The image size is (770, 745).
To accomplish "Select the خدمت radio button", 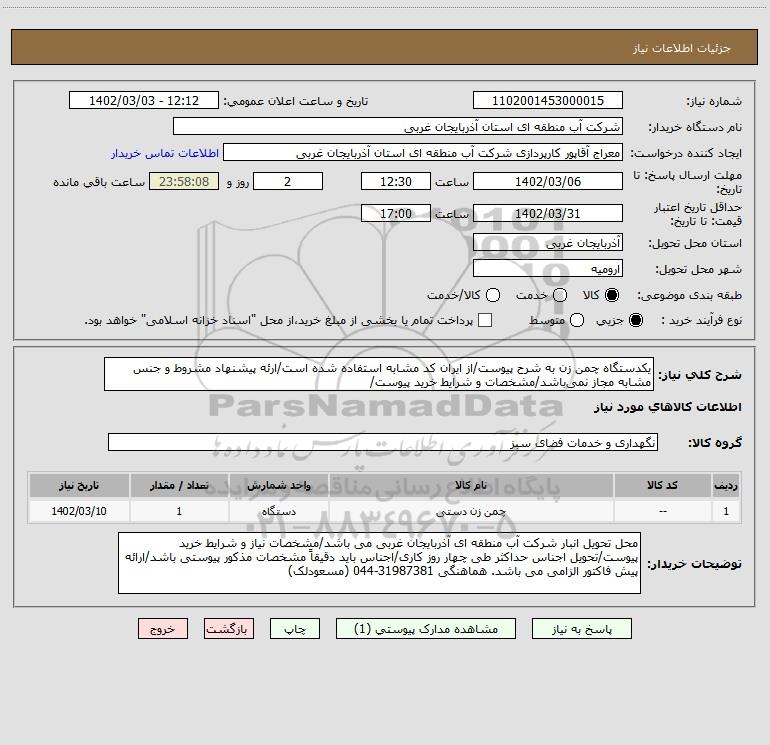I will coord(560,295).
